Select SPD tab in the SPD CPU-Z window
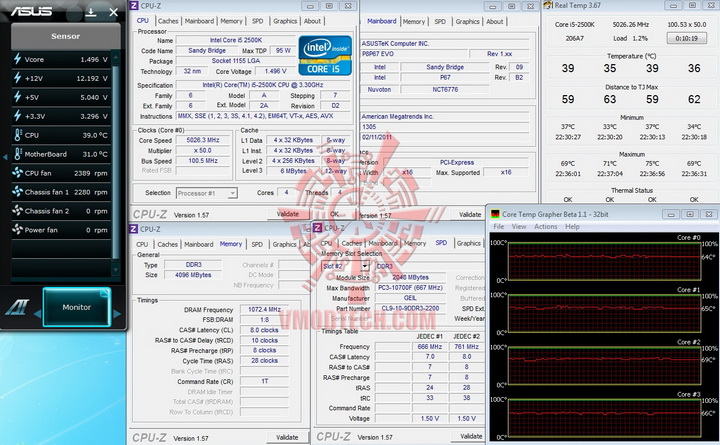This screenshot has height=445, width=720. [x=441, y=242]
